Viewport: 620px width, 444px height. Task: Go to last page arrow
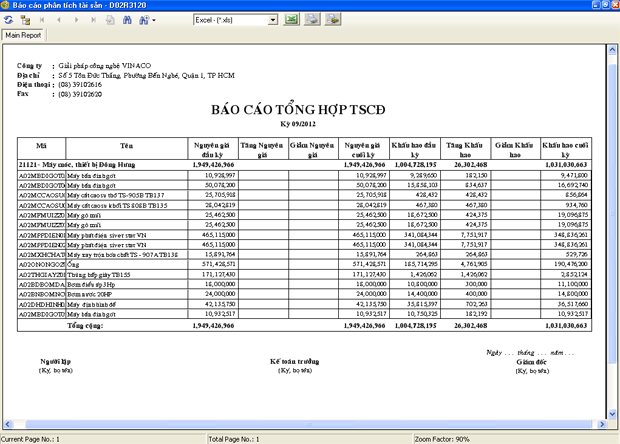pyautogui.click(x=93, y=20)
